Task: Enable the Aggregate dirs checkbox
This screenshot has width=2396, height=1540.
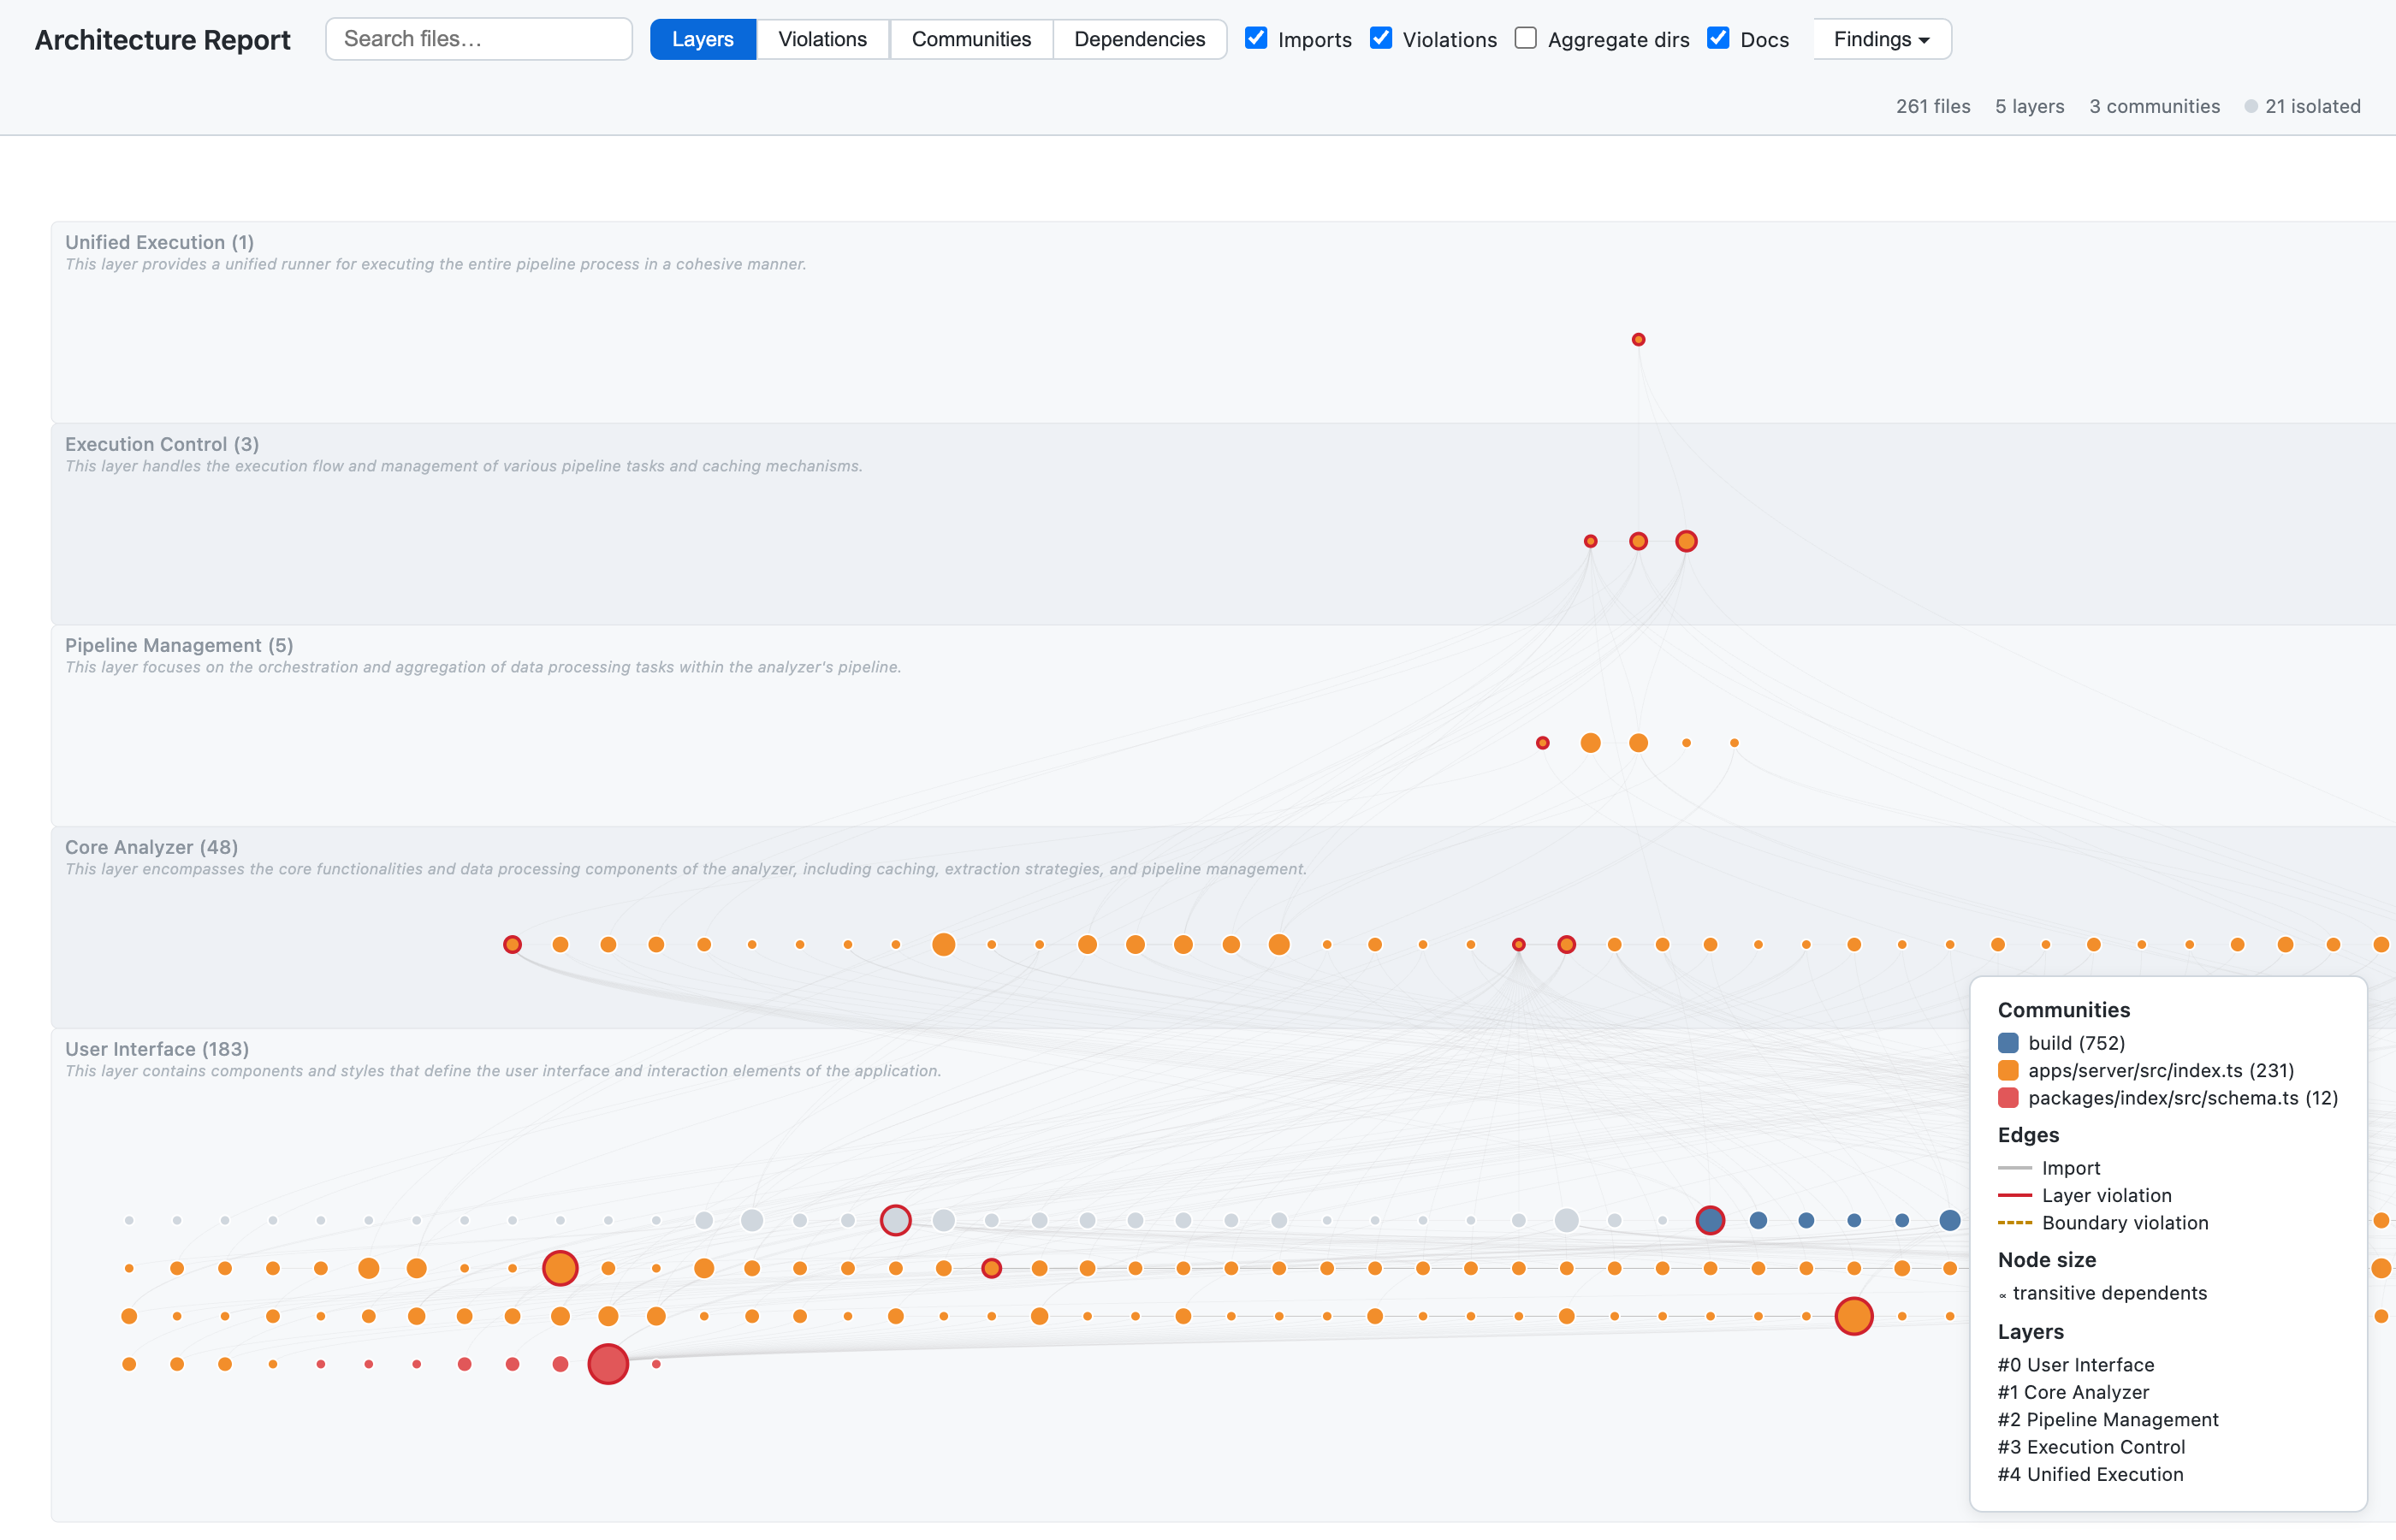Action: coord(1525,38)
